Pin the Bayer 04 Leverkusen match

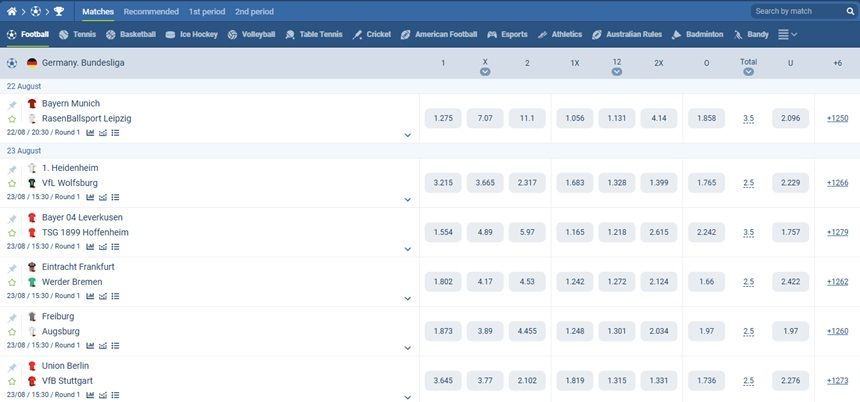pyautogui.click(x=12, y=218)
